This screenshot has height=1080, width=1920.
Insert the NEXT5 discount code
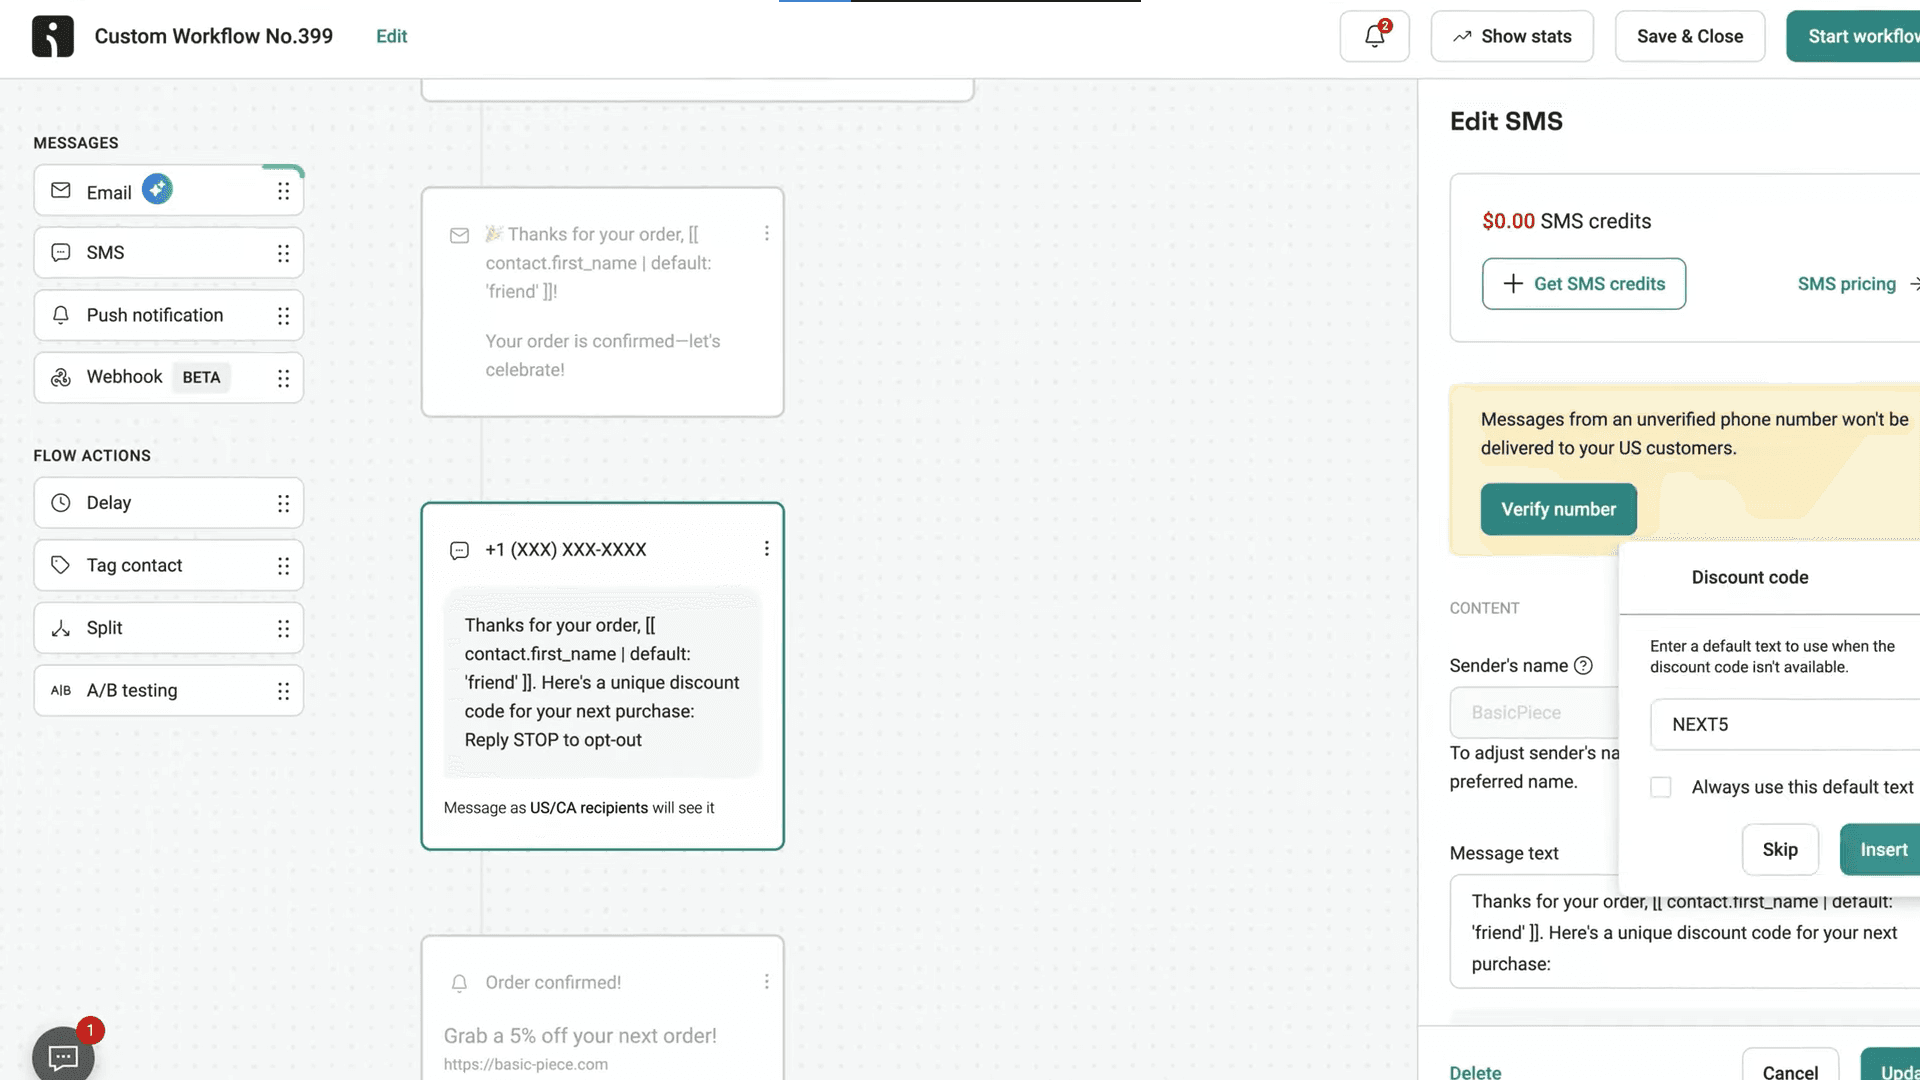coord(1884,849)
